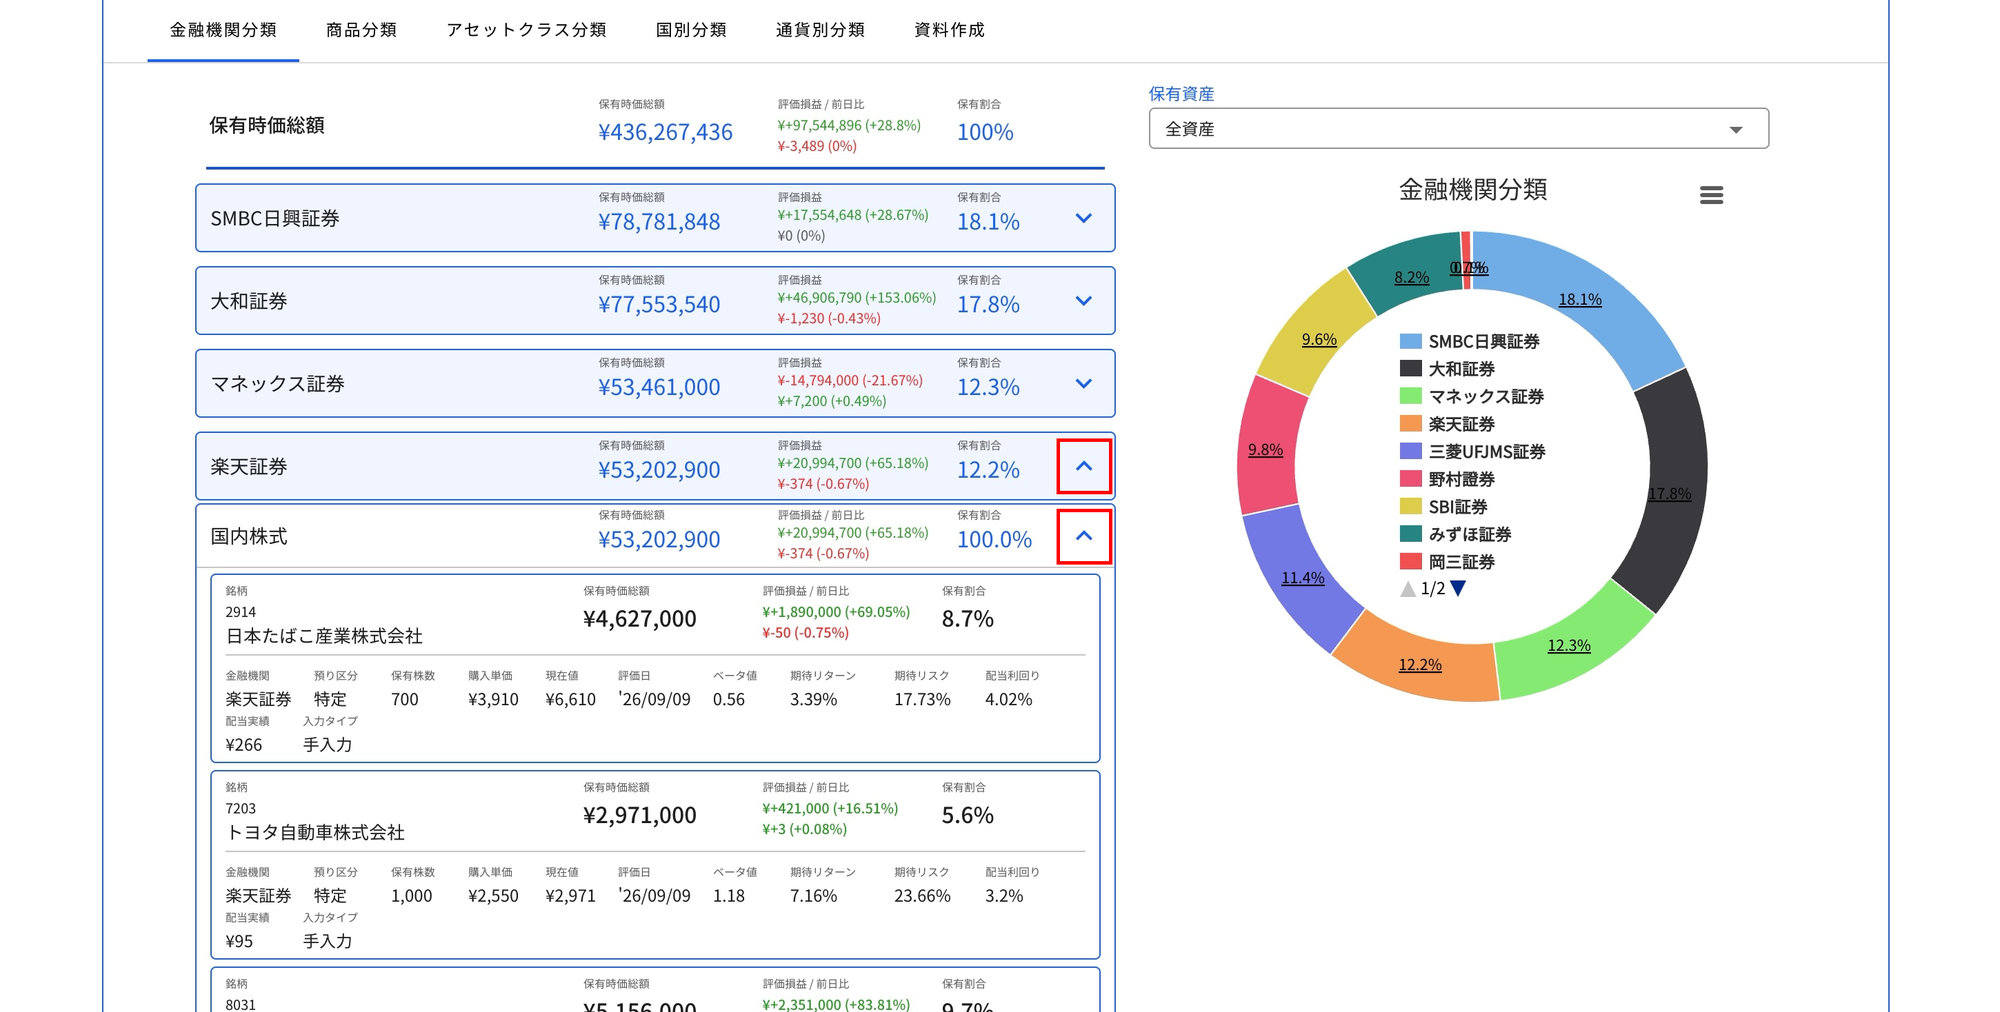The image size is (2000, 1012).
Task: Go to previous legend page arrow
Action: pyautogui.click(x=1408, y=589)
